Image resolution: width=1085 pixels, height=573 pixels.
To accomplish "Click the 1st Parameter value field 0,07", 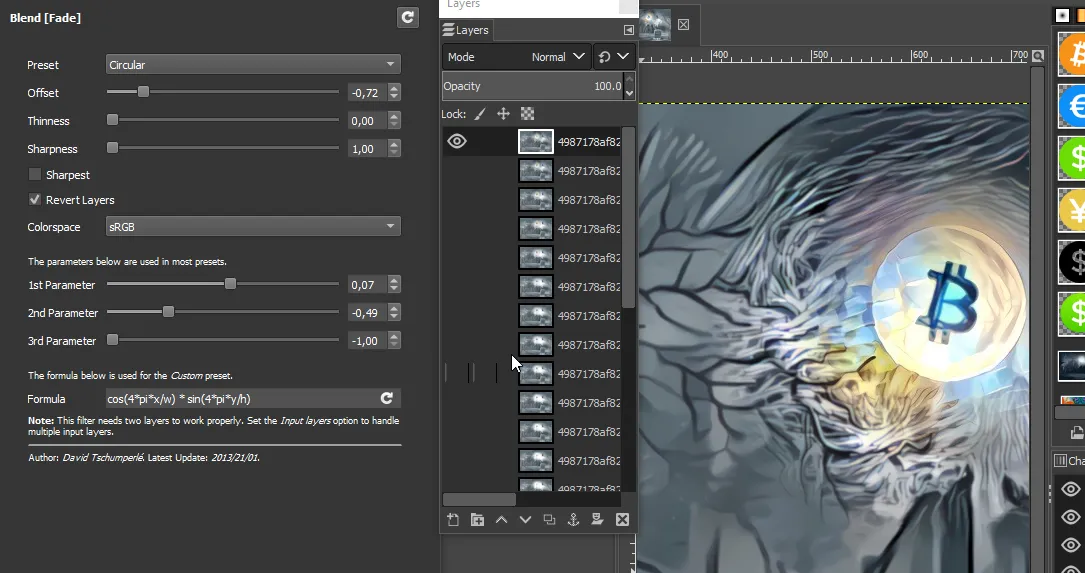I will [367, 284].
